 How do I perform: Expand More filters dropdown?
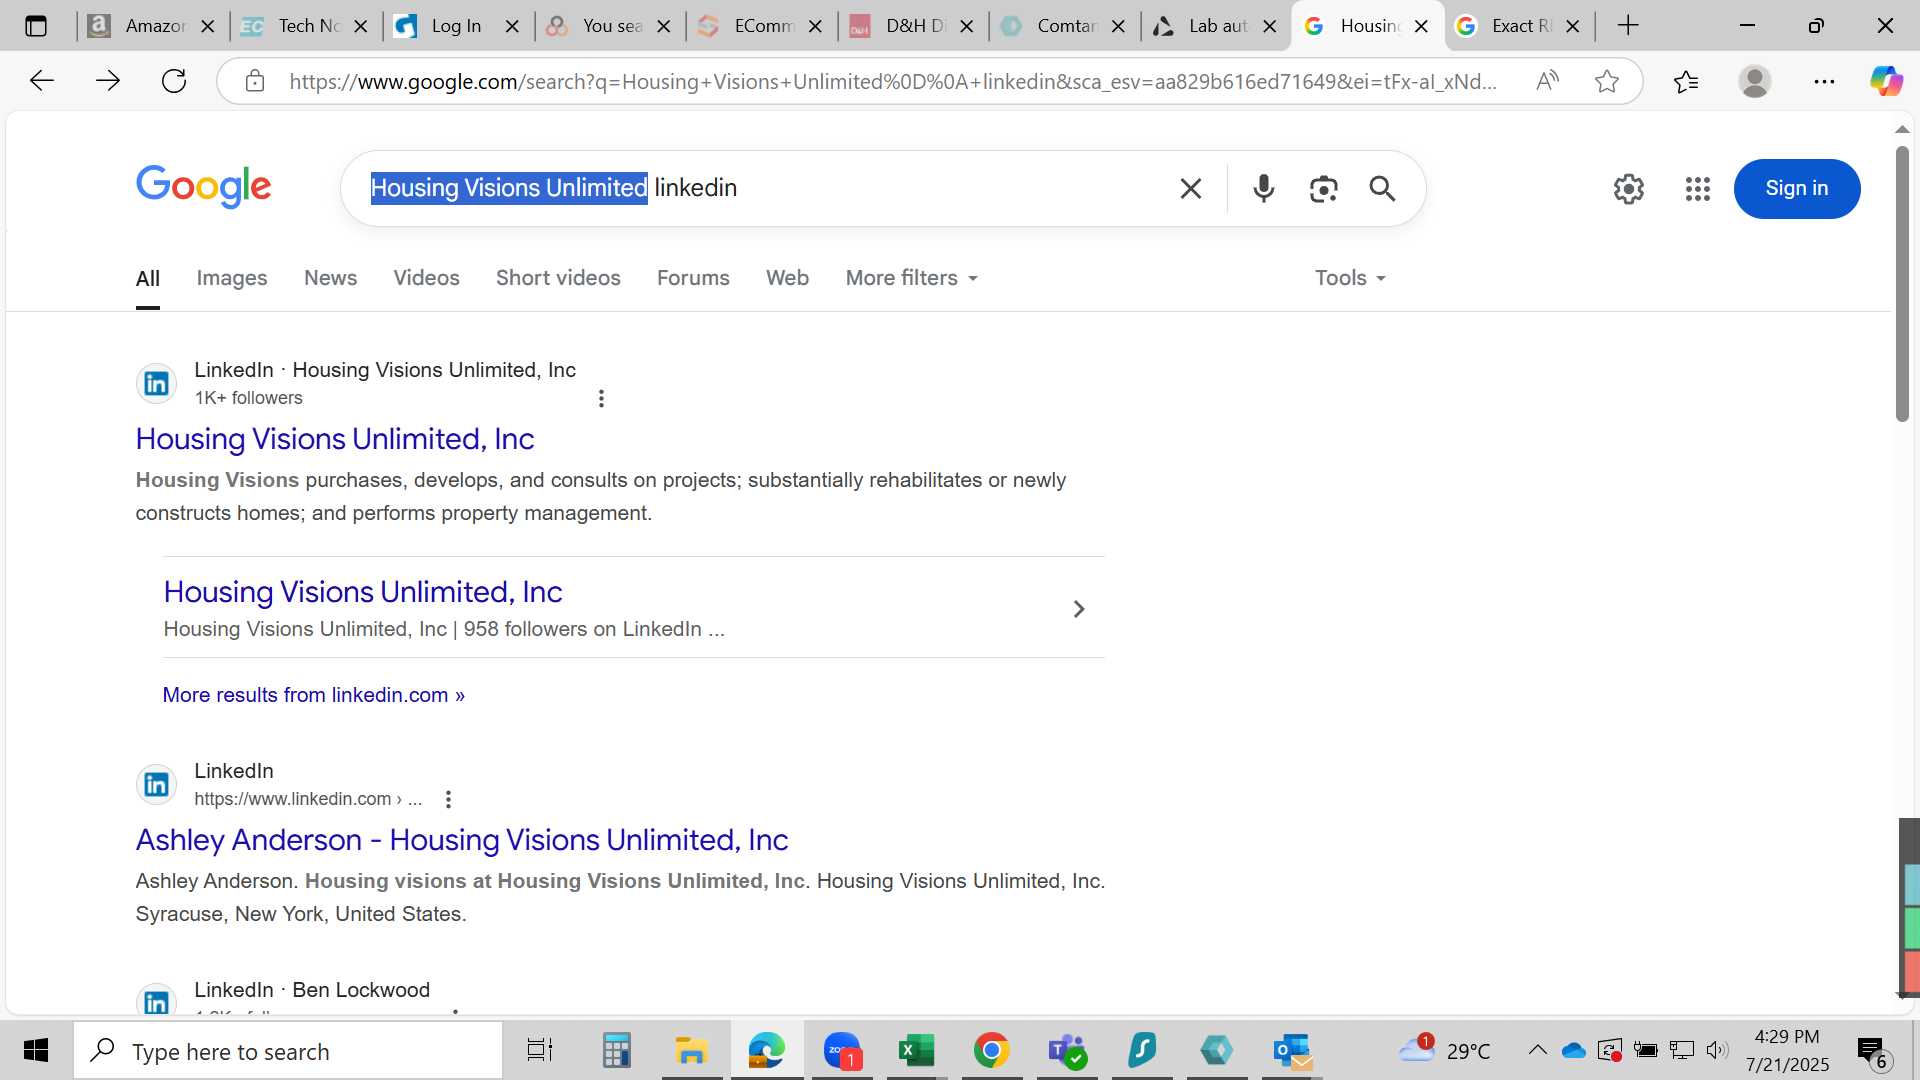[x=911, y=278]
